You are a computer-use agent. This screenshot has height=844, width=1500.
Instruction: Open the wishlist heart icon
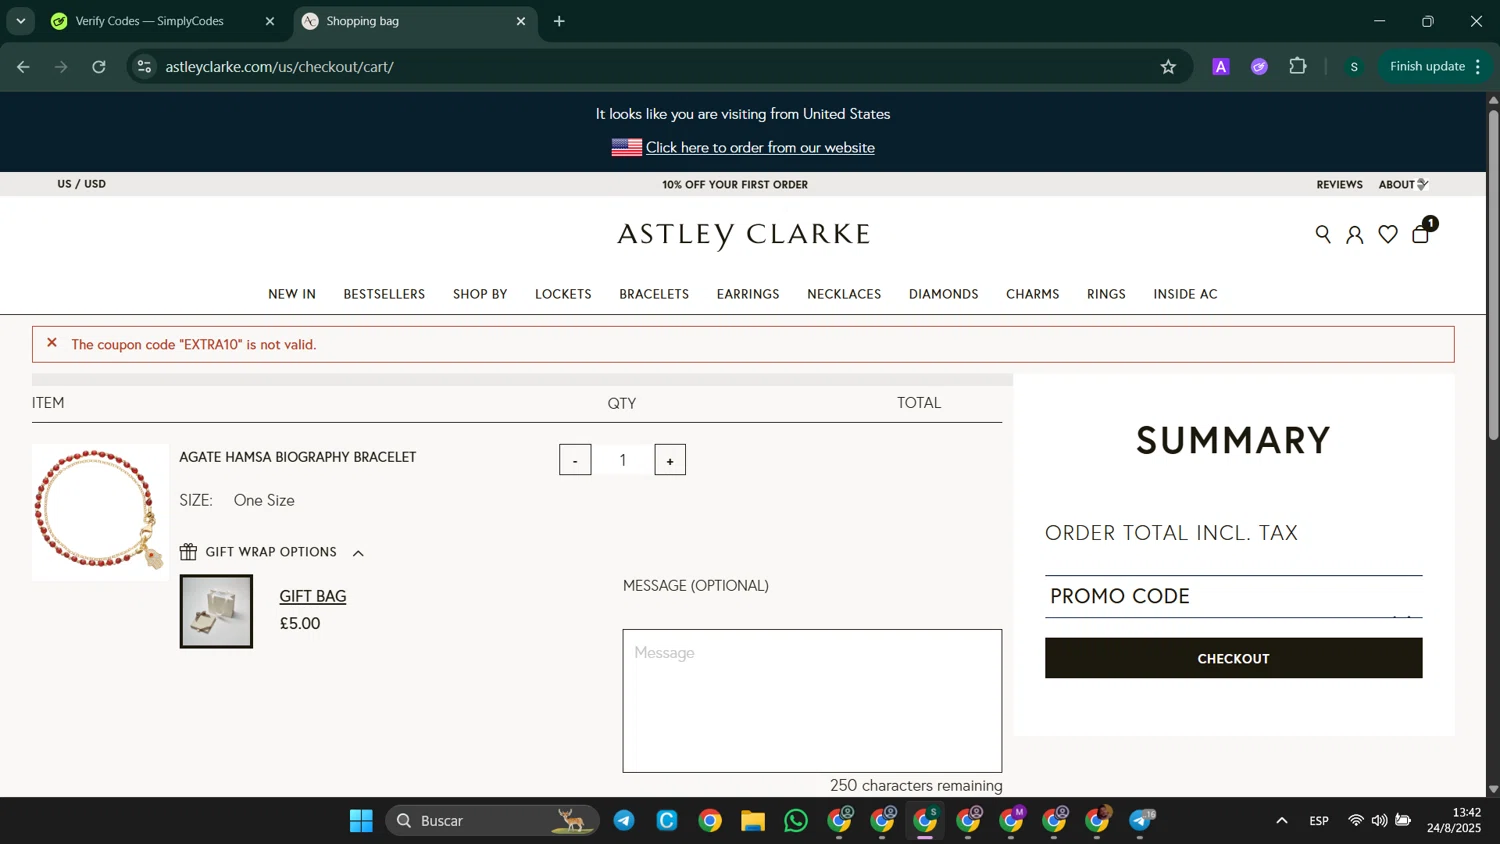coord(1388,235)
